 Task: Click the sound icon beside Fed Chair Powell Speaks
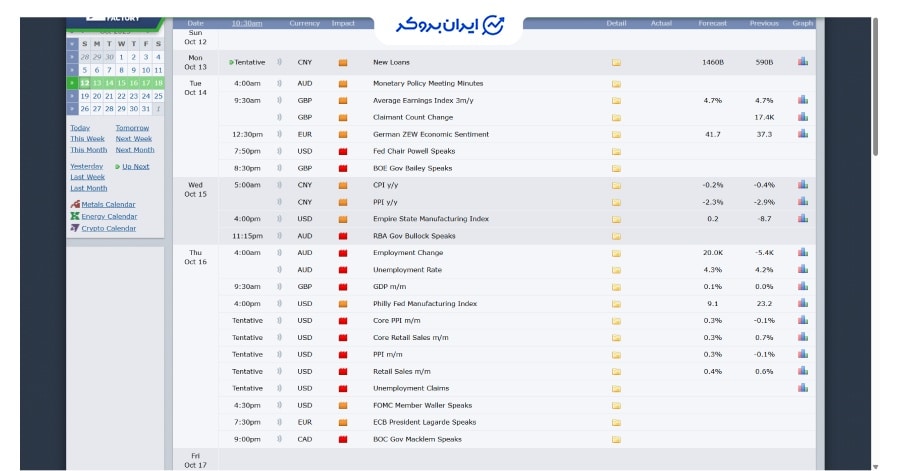(x=280, y=151)
